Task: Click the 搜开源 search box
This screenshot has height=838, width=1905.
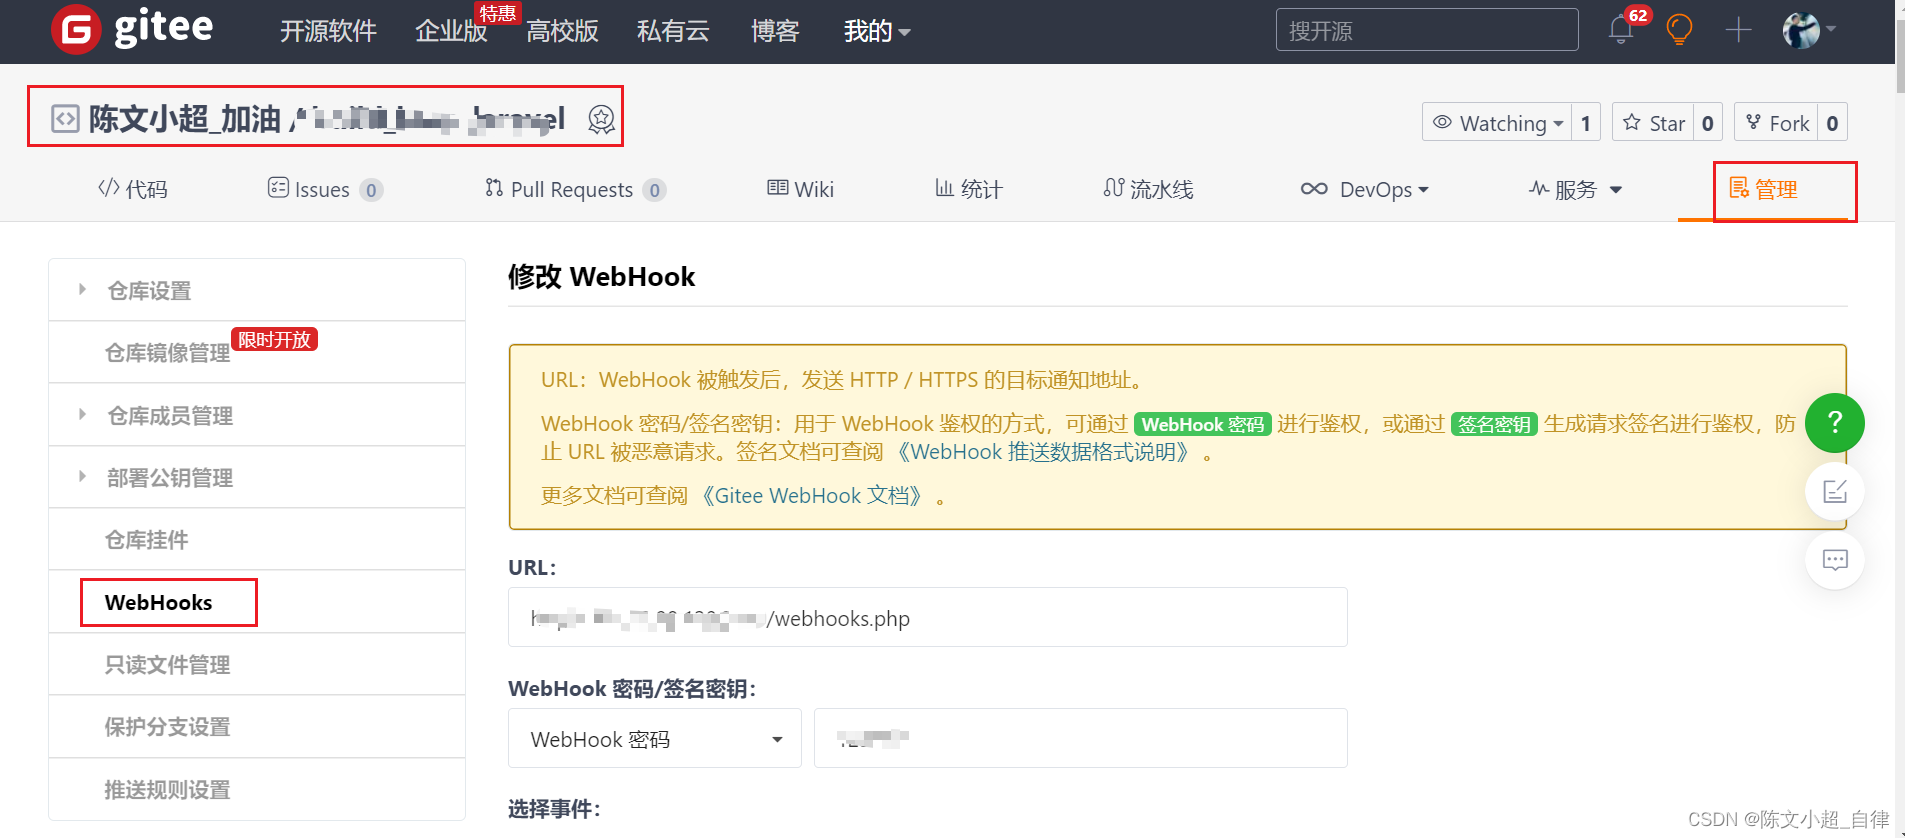Action: pos(1427,30)
